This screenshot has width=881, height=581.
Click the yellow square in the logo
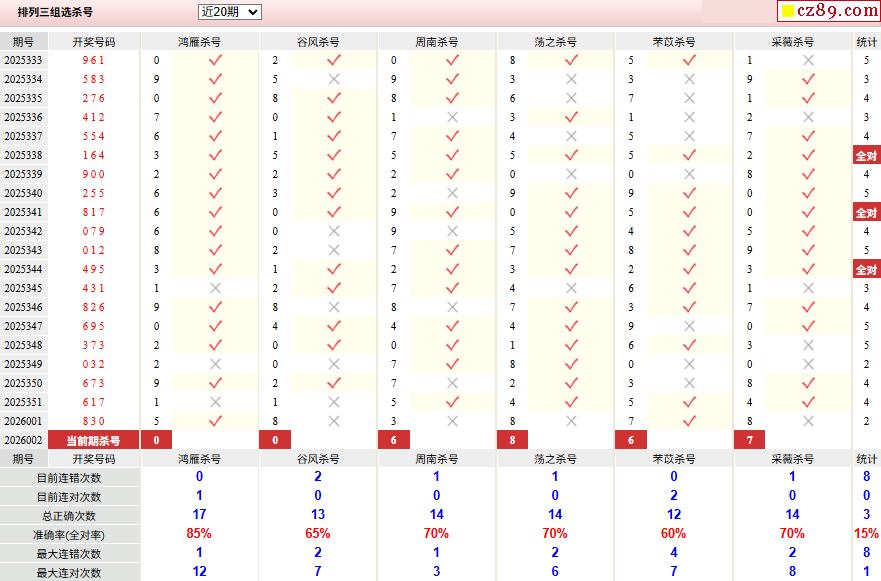788,11
